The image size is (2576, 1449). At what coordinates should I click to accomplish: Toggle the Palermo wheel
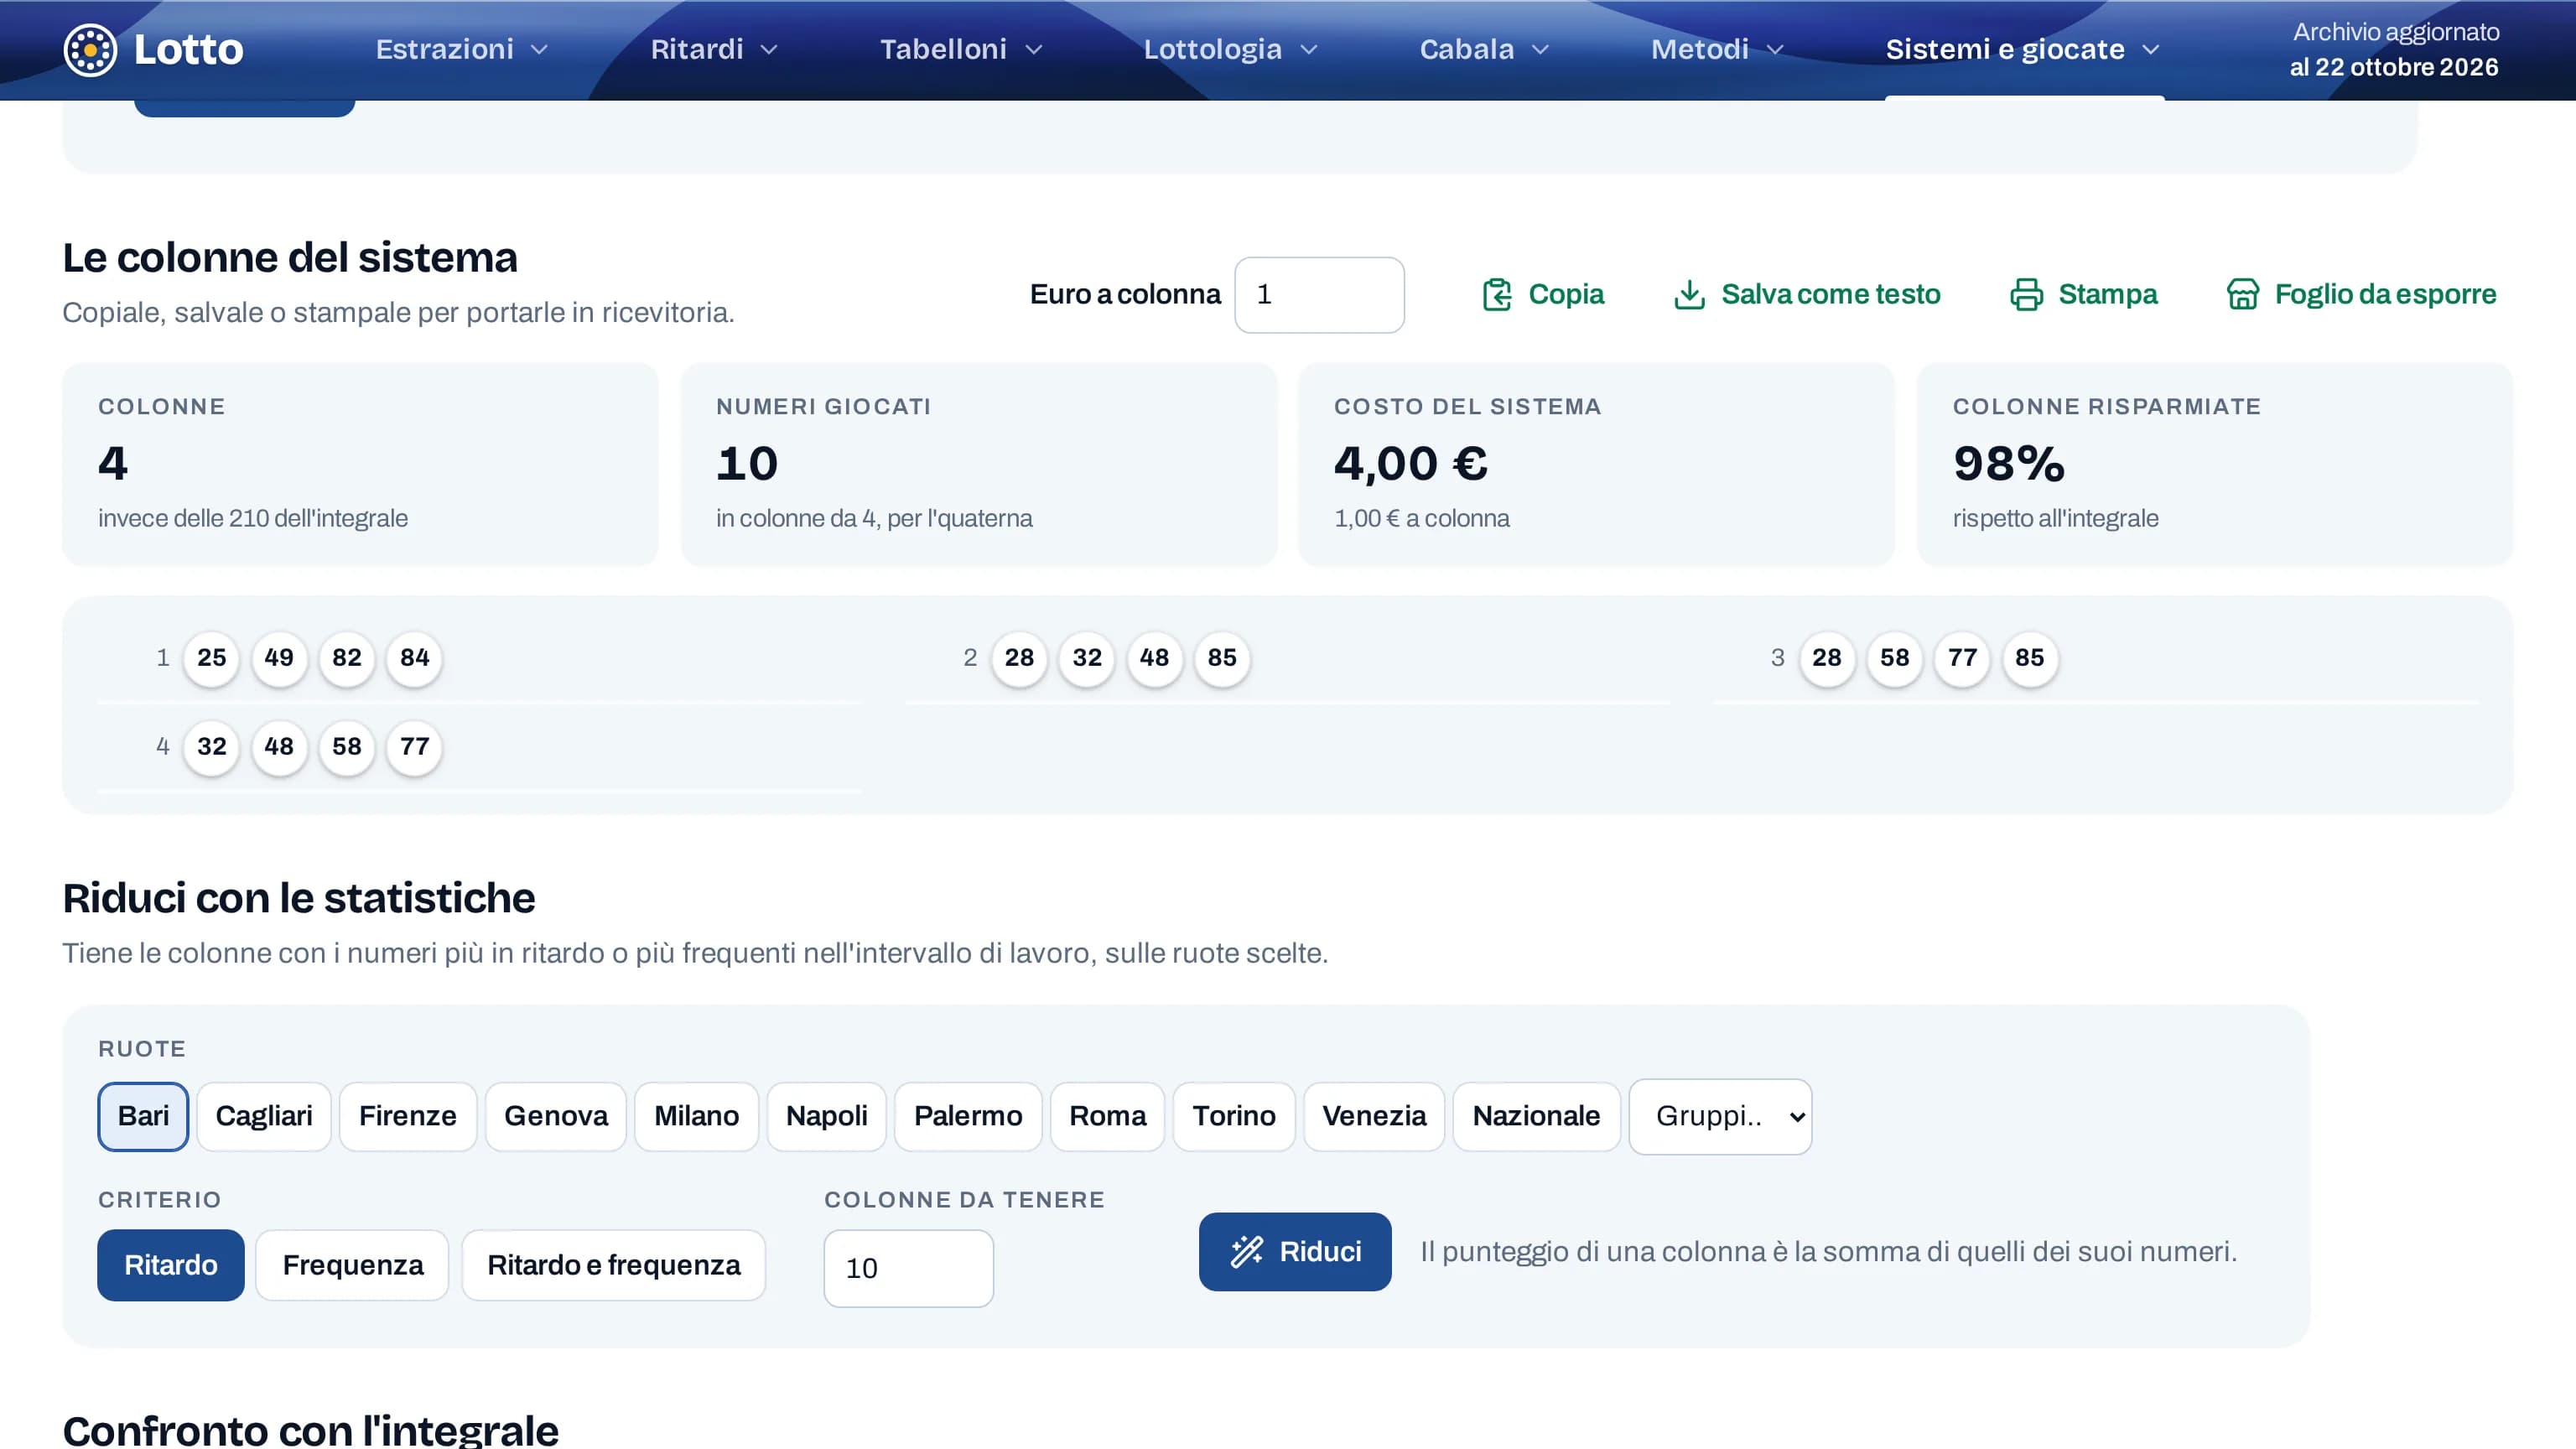coord(968,1116)
